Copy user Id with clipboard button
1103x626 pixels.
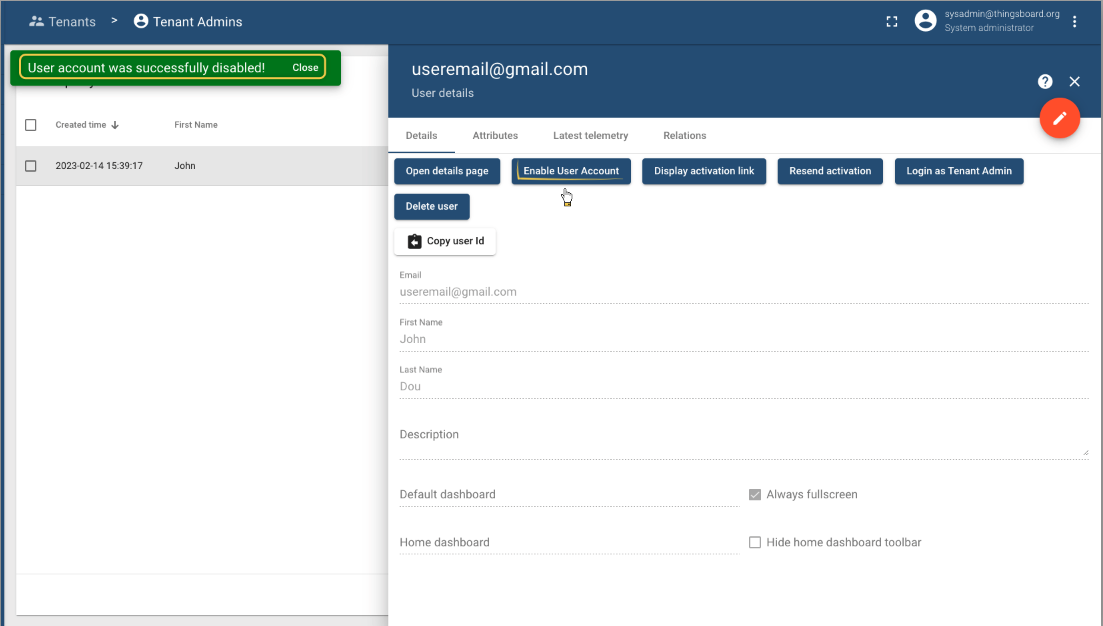click(x=445, y=241)
